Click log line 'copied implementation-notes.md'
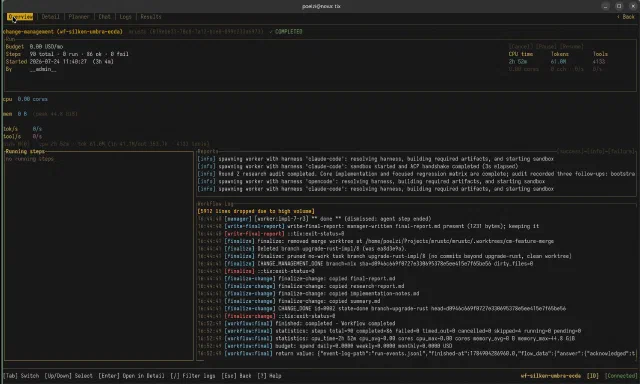 pos(308,293)
